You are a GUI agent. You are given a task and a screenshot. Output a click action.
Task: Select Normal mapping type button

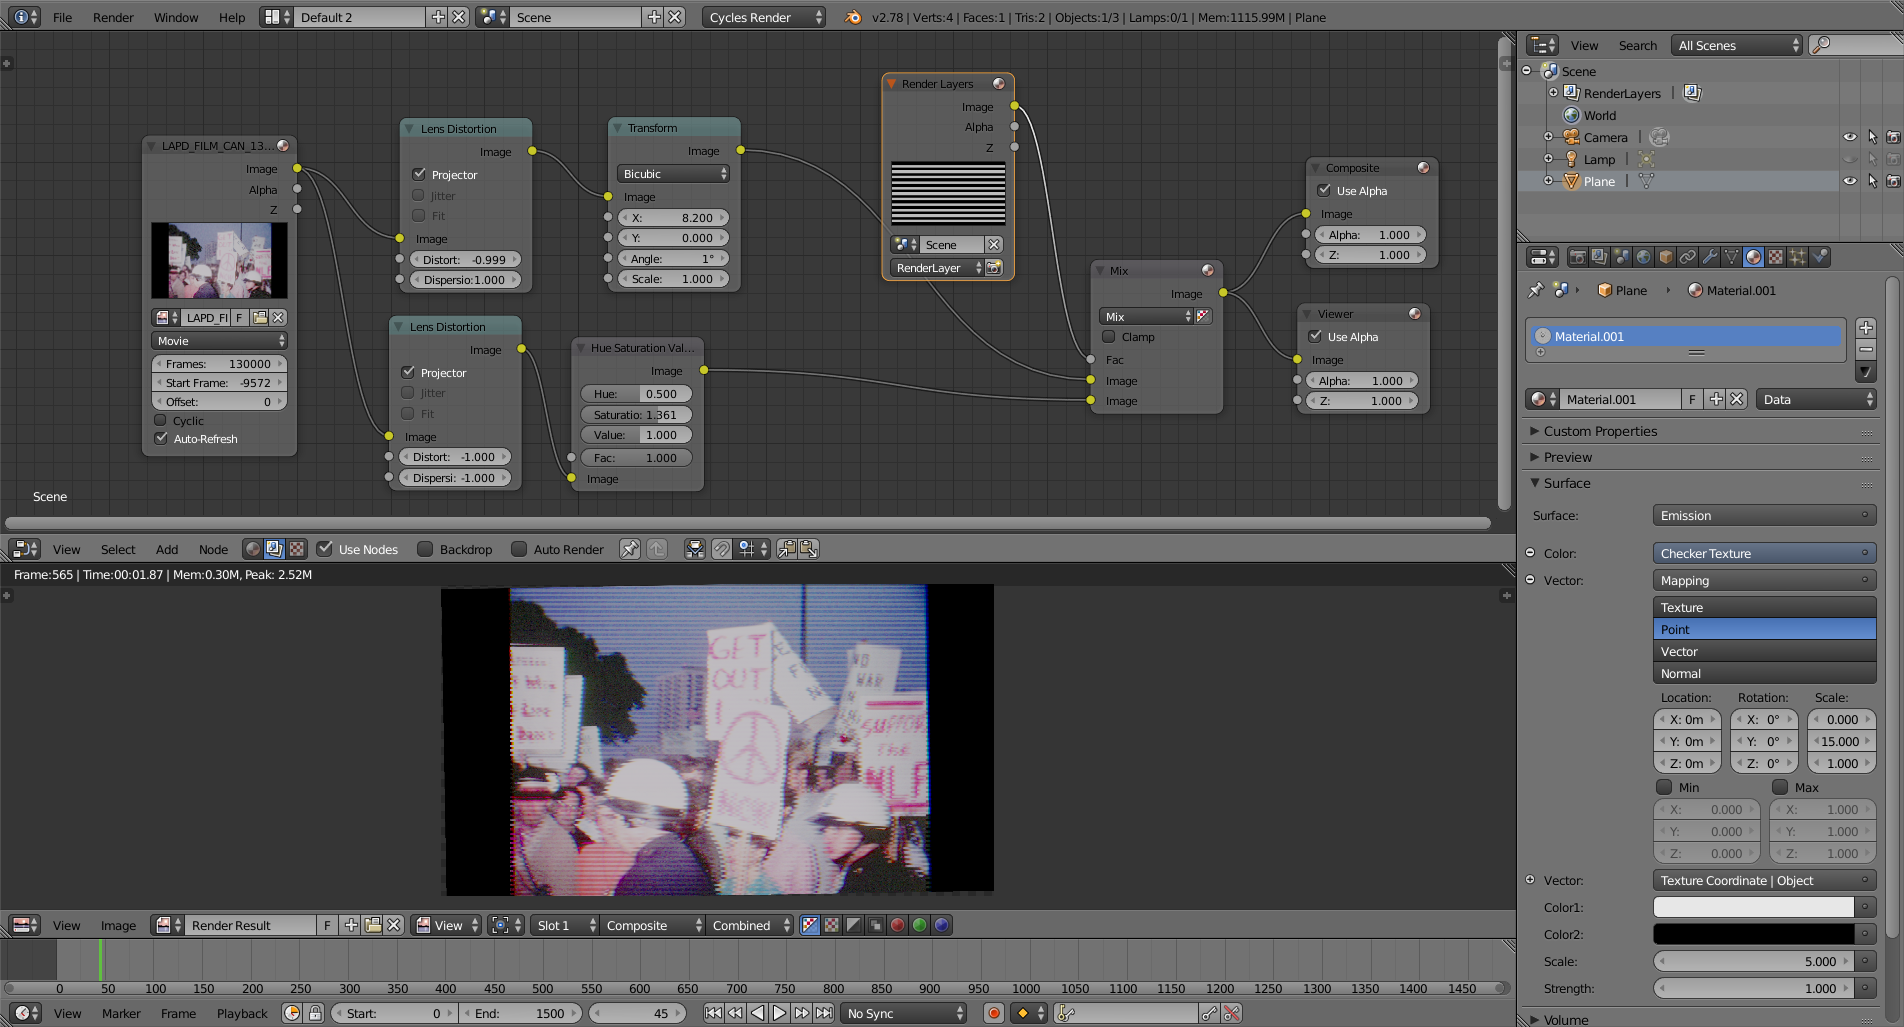(x=1764, y=673)
